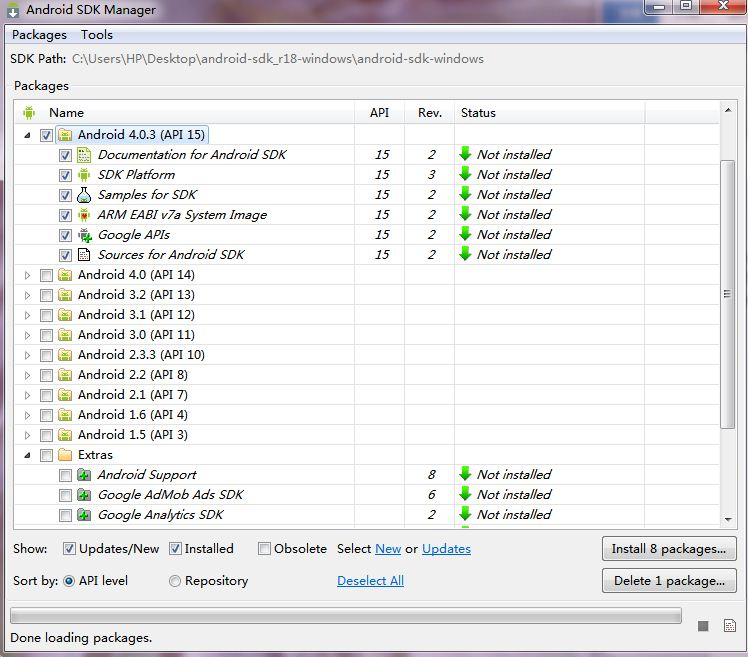This screenshot has height=657, width=748.
Task: Click the stop square icon near progress bar
Action: click(x=703, y=626)
